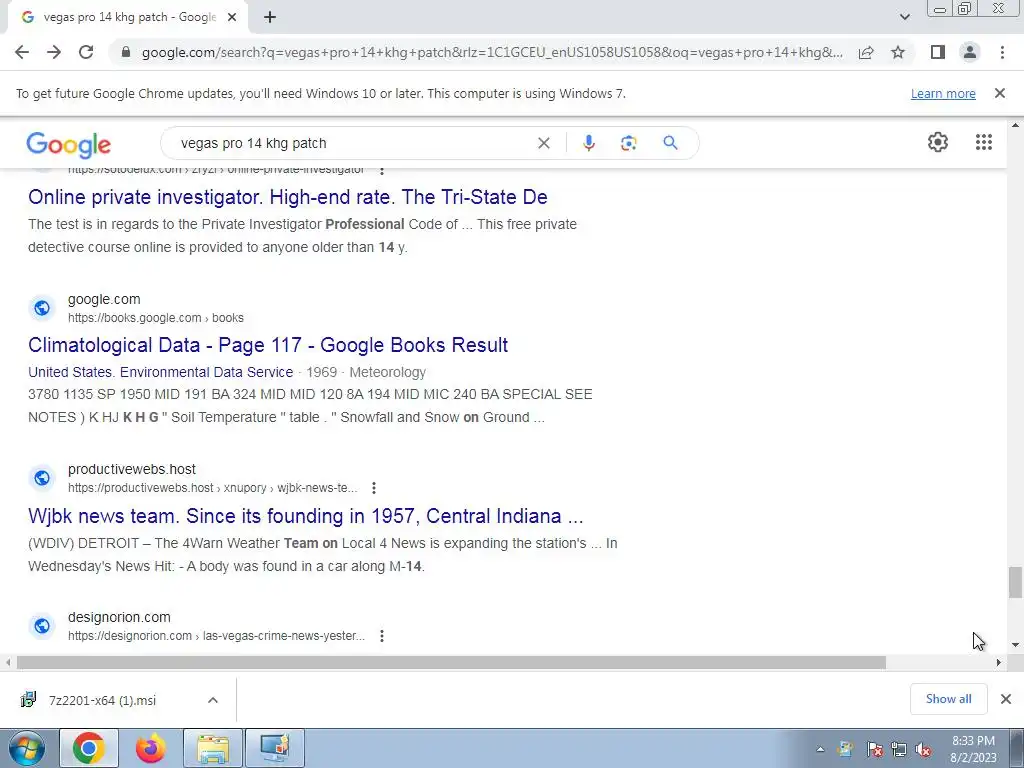Screen dimensions: 1024x768
Task: Bookmark this tab with star icon
Action: tap(898, 52)
